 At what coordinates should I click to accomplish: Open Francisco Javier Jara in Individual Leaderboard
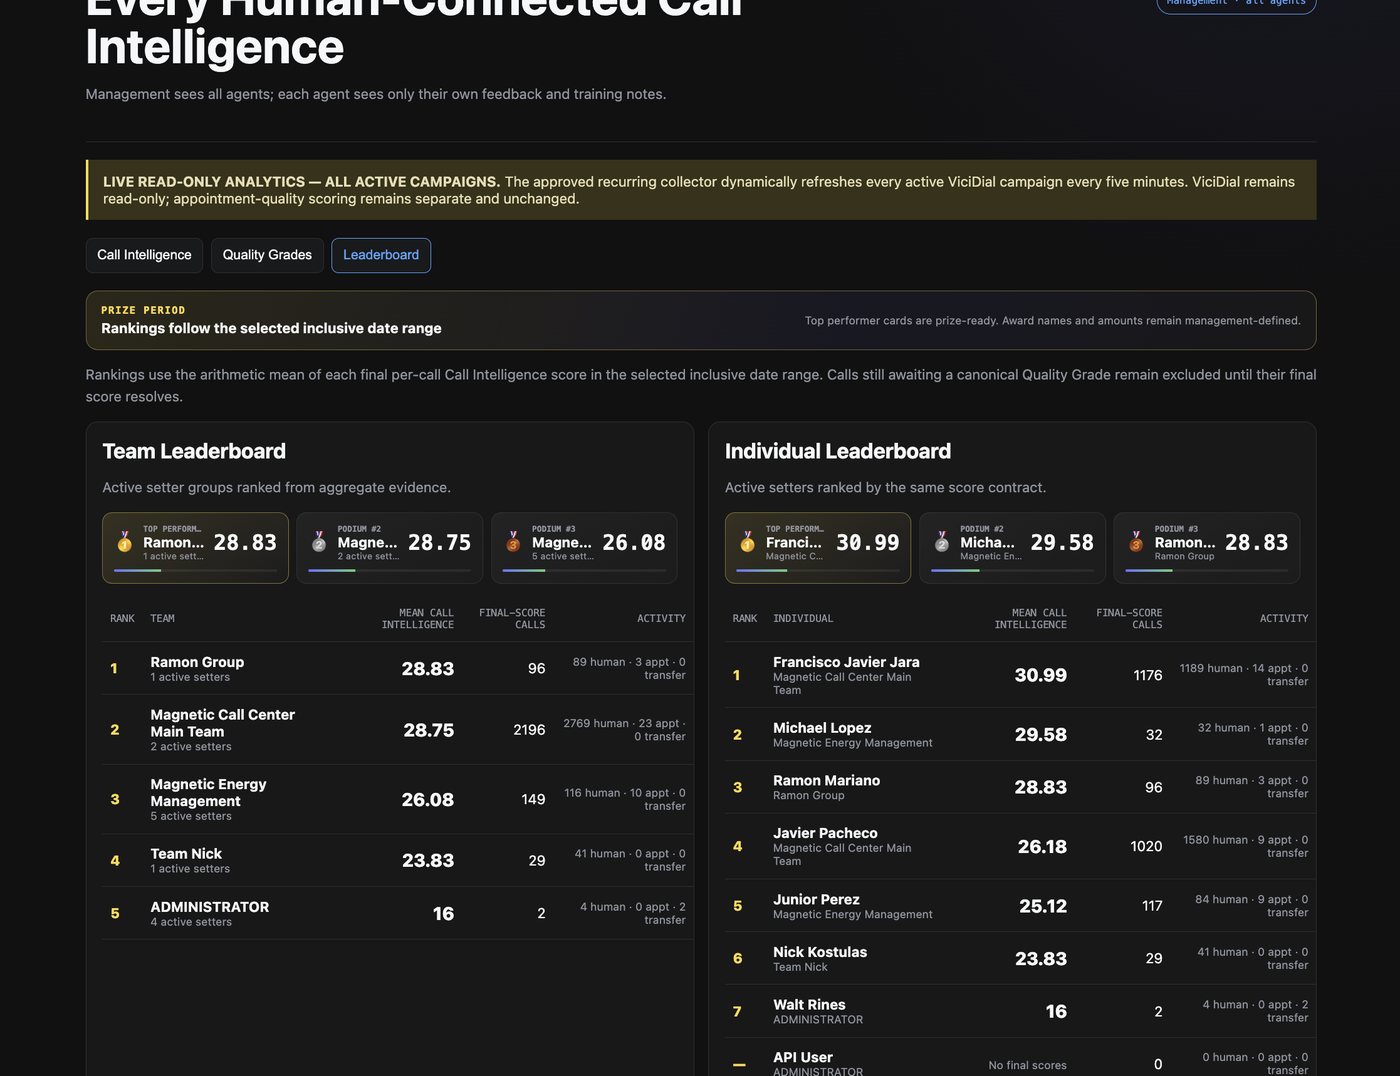(x=846, y=662)
